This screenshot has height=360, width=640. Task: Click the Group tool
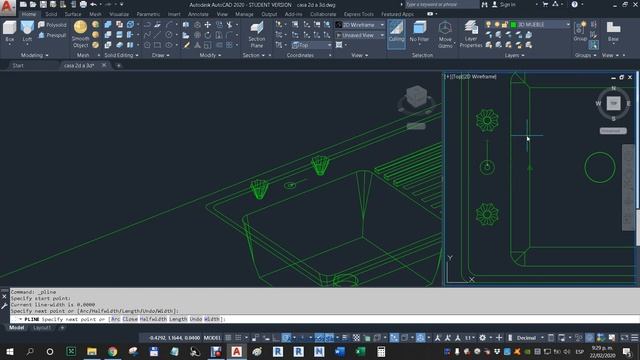[x=580, y=32]
